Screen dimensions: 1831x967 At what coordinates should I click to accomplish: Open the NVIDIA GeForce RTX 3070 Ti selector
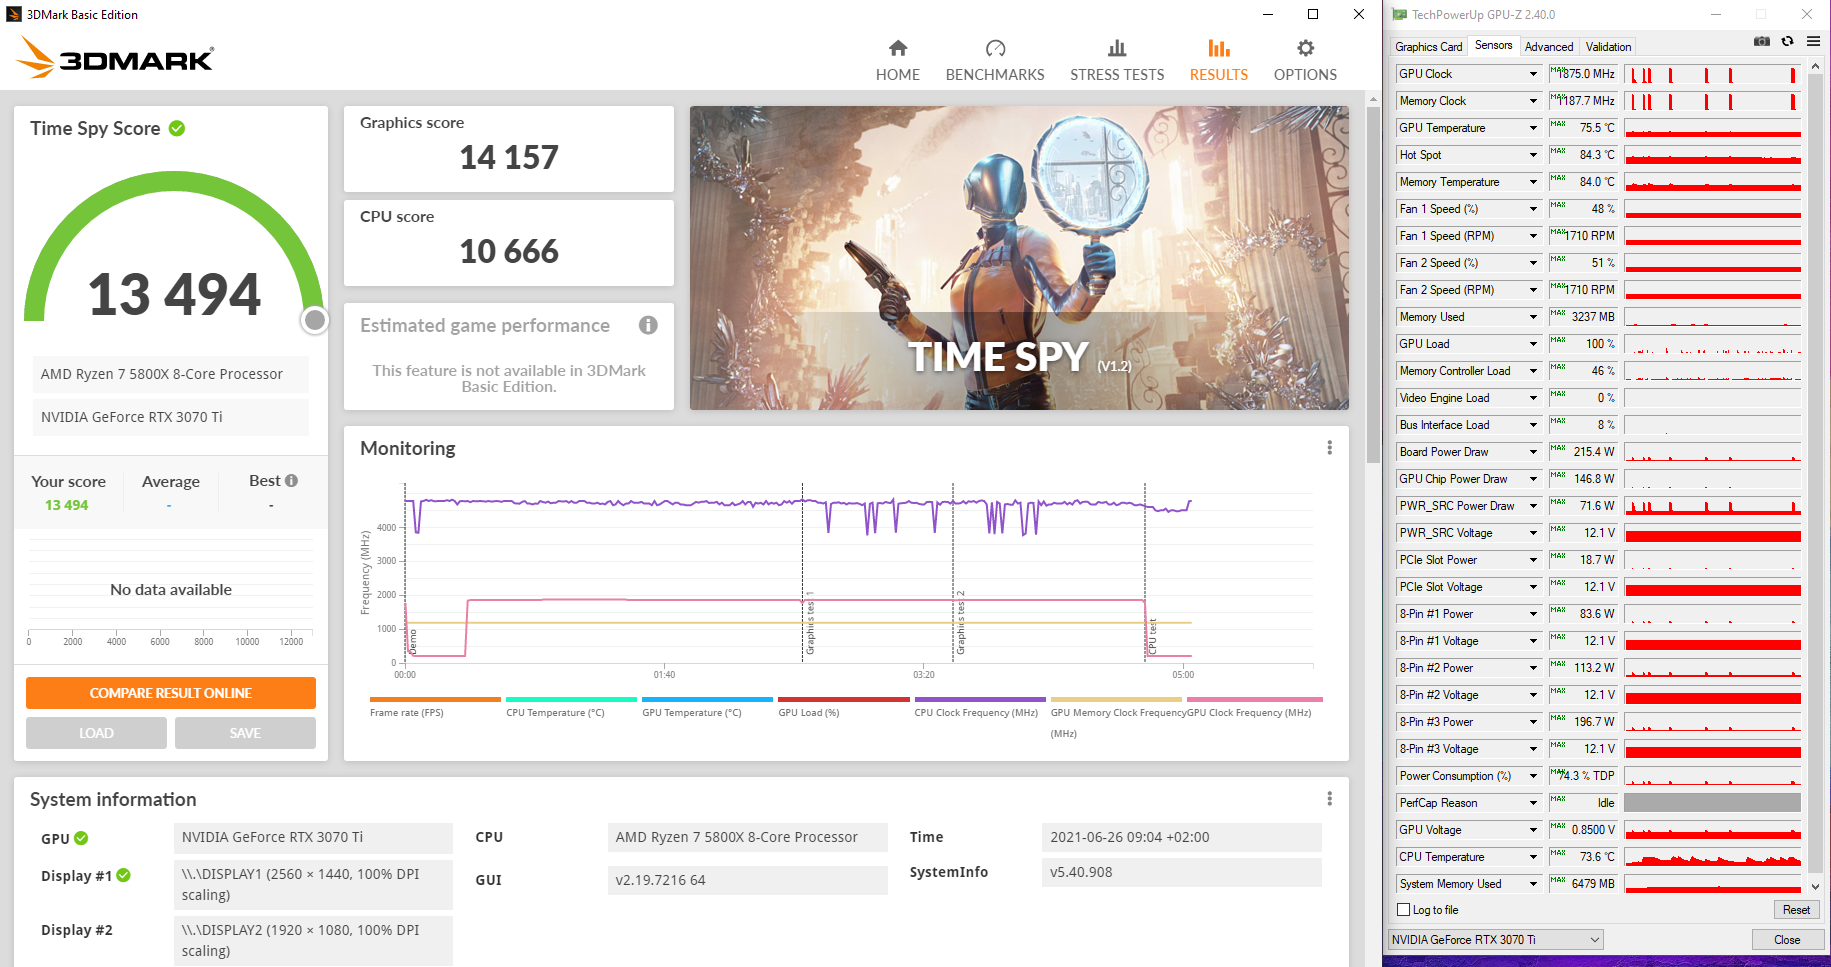1495,940
